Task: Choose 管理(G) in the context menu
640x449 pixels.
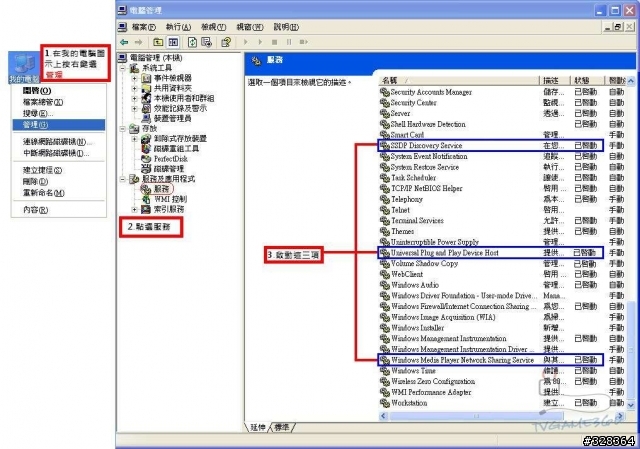Action: (58, 125)
